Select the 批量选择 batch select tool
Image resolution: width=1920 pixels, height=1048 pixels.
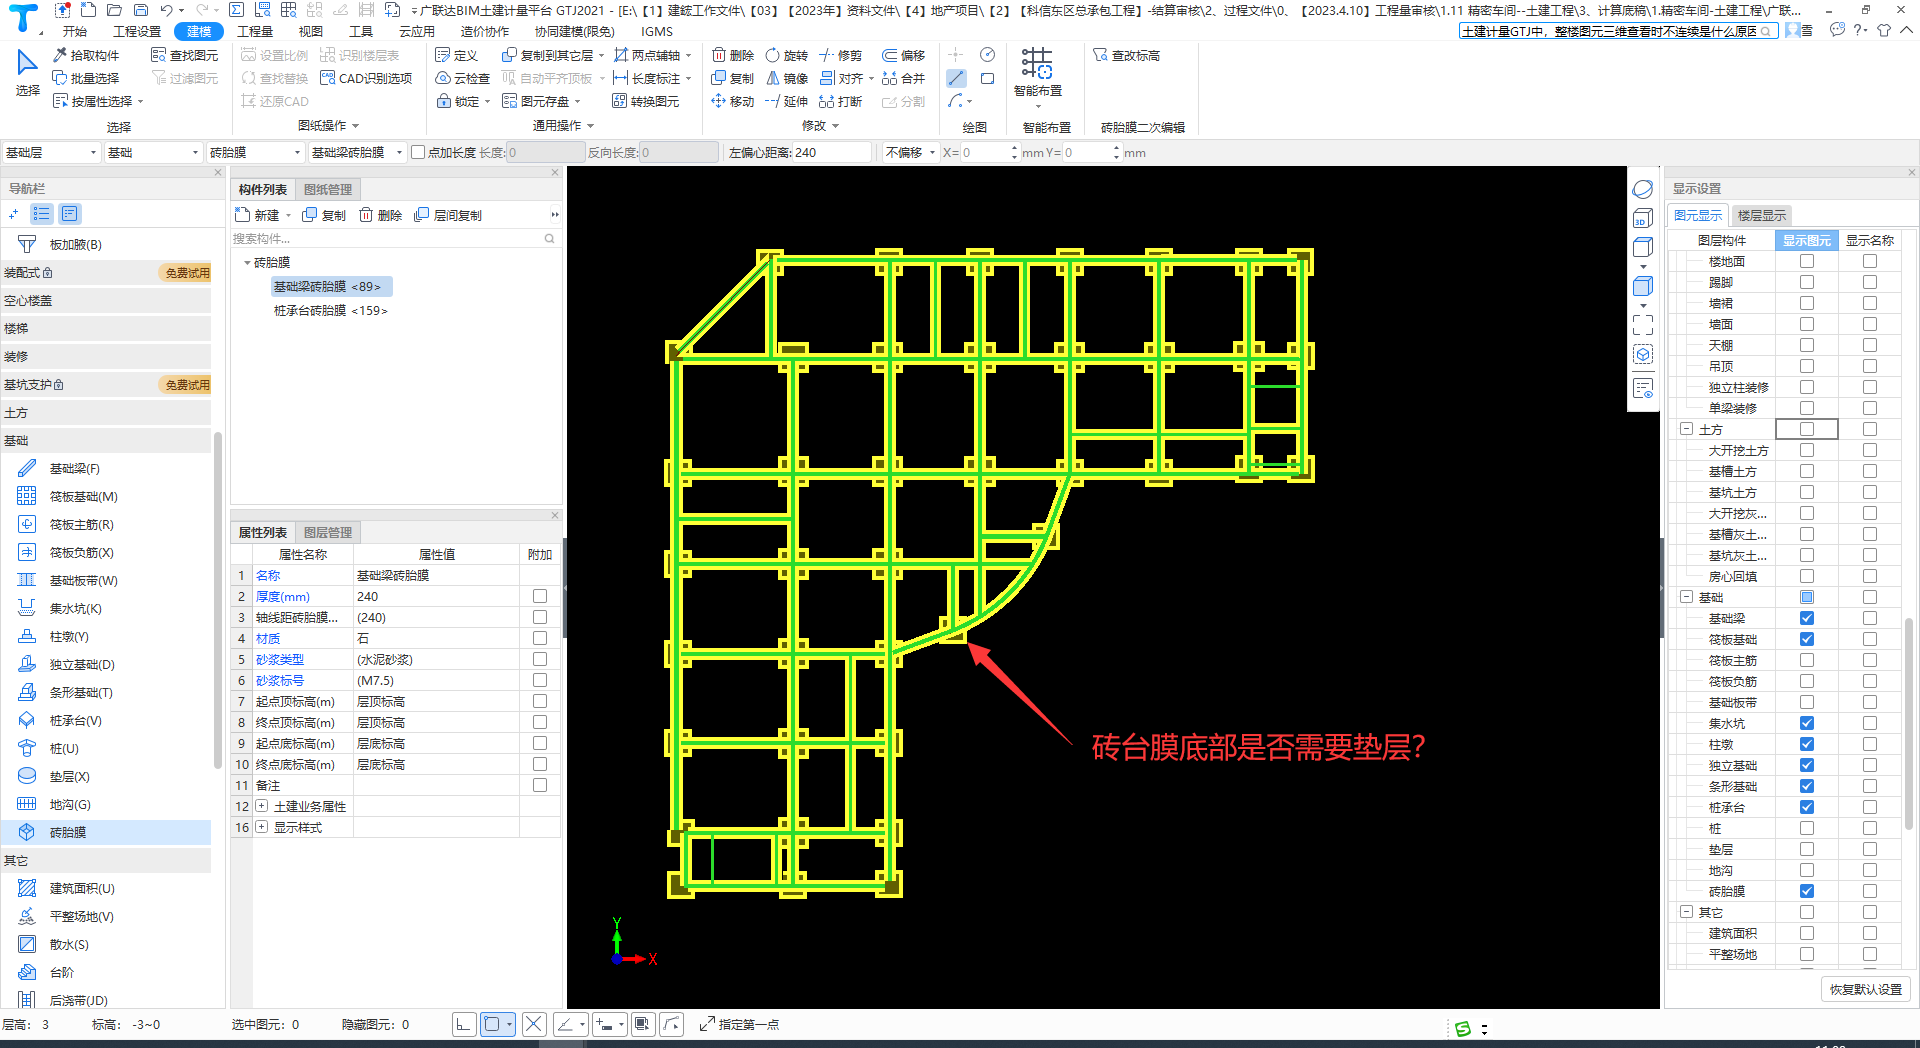pyautogui.click(x=86, y=78)
